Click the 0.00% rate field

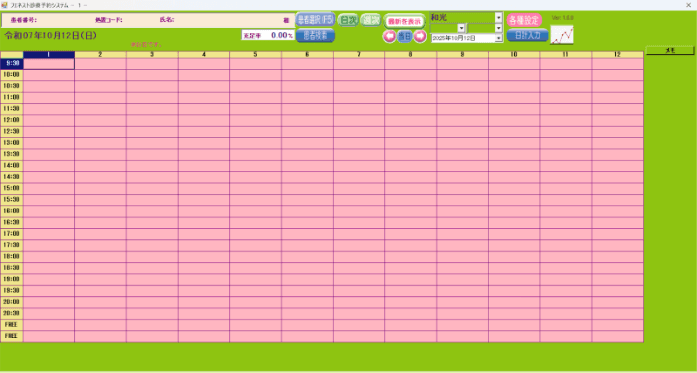pos(268,36)
